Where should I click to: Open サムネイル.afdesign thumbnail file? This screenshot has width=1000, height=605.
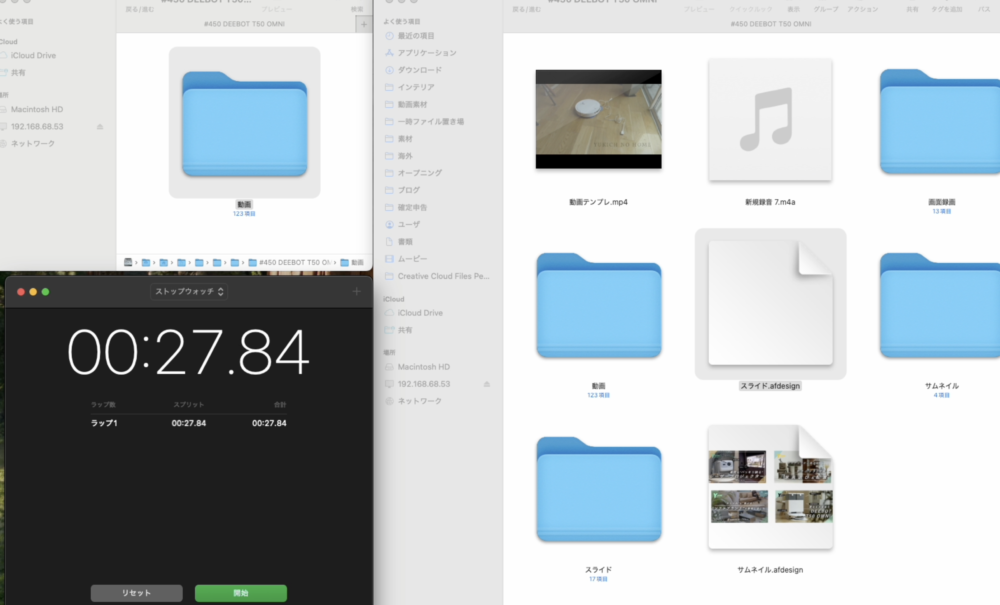pos(769,488)
